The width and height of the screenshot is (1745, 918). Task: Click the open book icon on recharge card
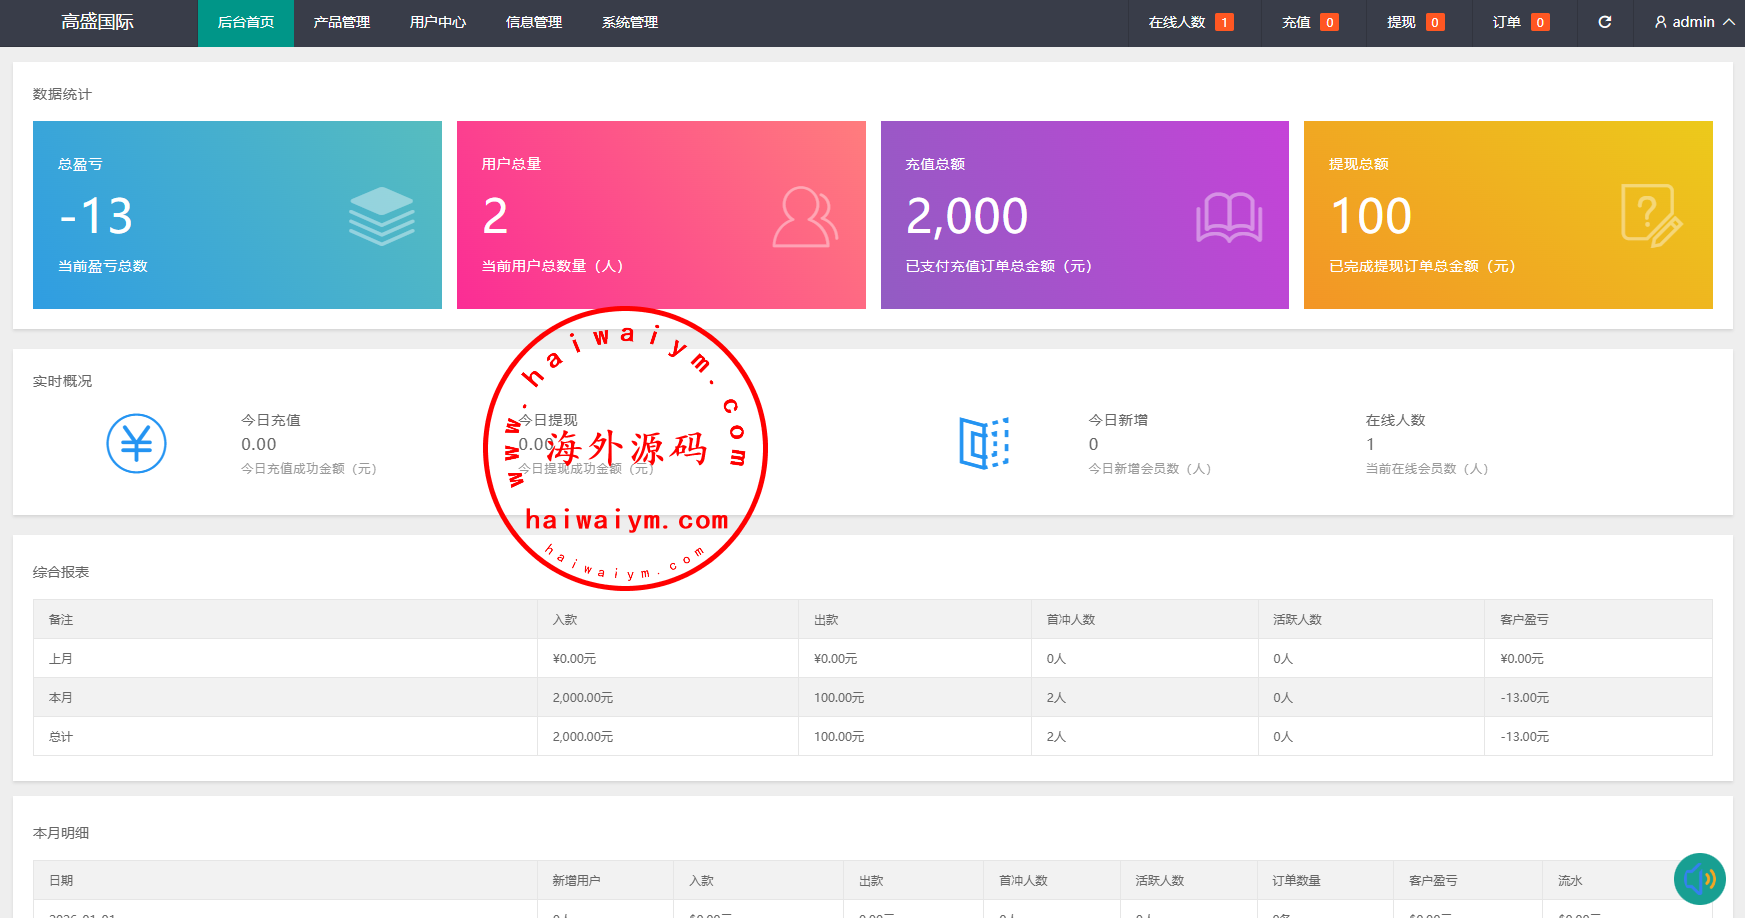[x=1228, y=217]
